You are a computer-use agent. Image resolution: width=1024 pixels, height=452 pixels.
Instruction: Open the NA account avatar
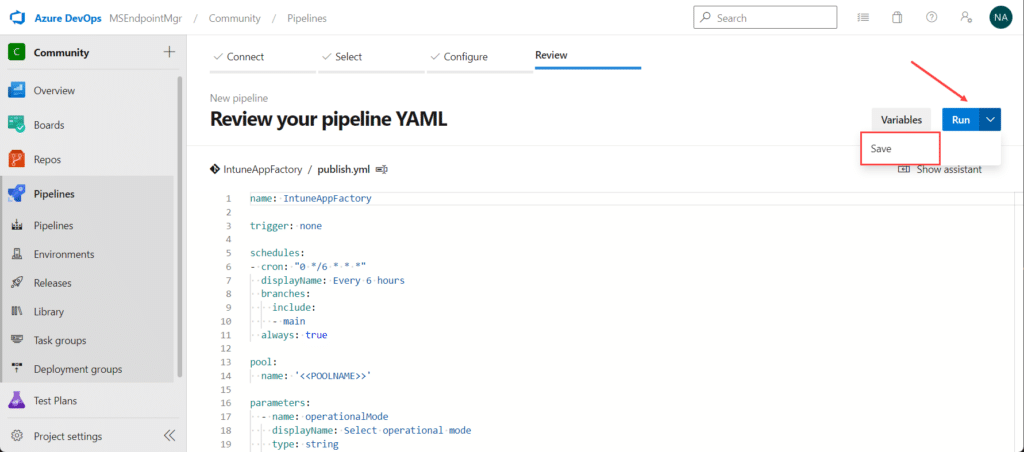1000,18
